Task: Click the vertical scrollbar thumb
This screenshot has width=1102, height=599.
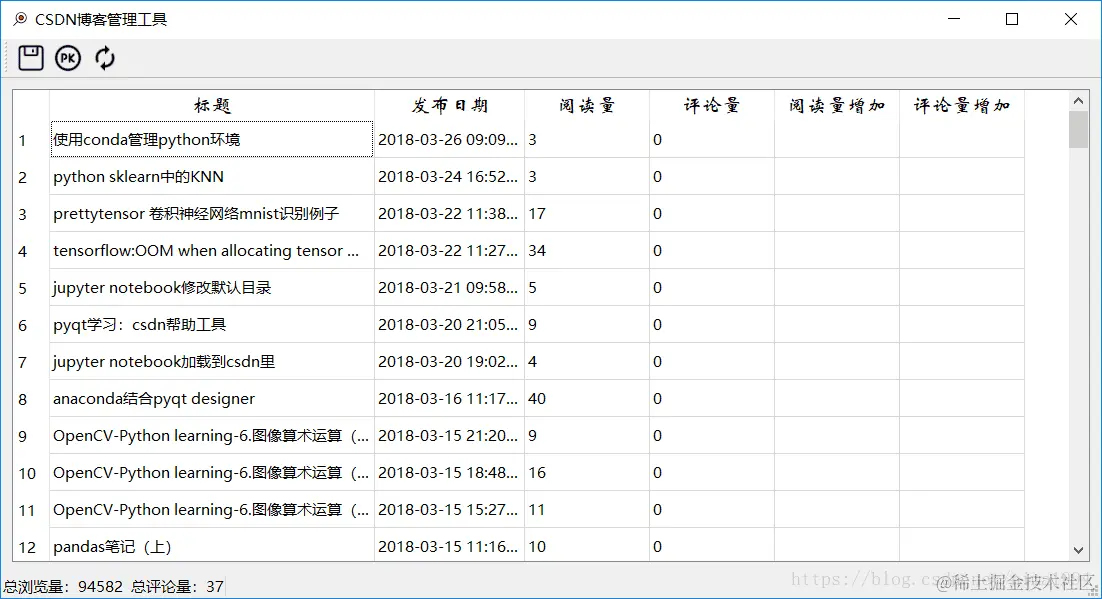Action: pos(1078,130)
